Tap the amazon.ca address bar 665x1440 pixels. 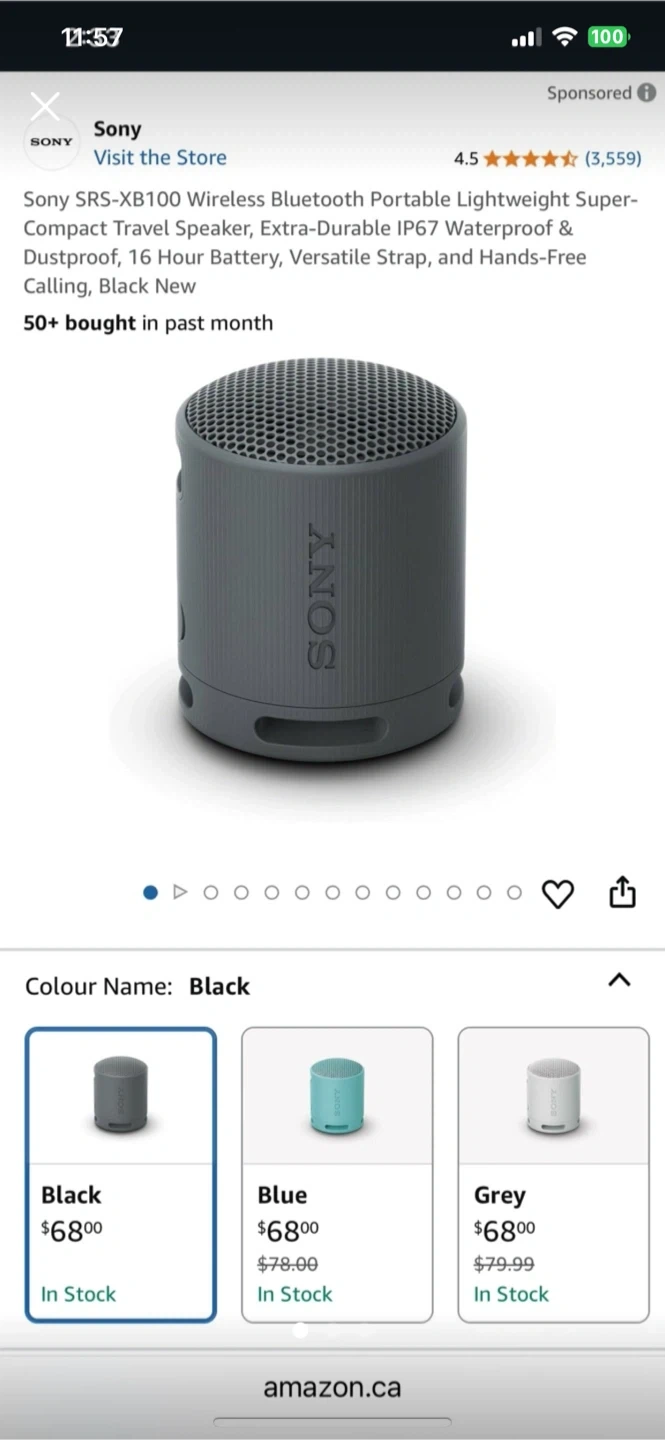332,1388
